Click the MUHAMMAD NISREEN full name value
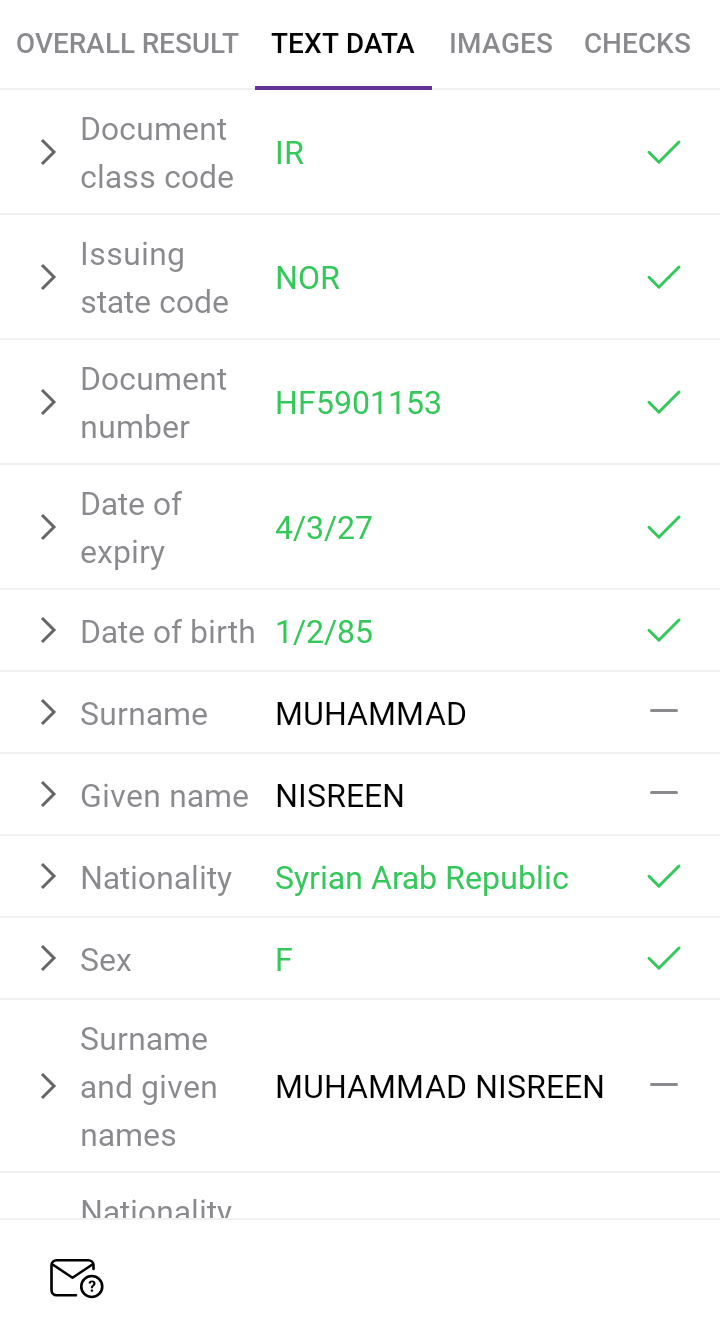 (x=440, y=1087)
